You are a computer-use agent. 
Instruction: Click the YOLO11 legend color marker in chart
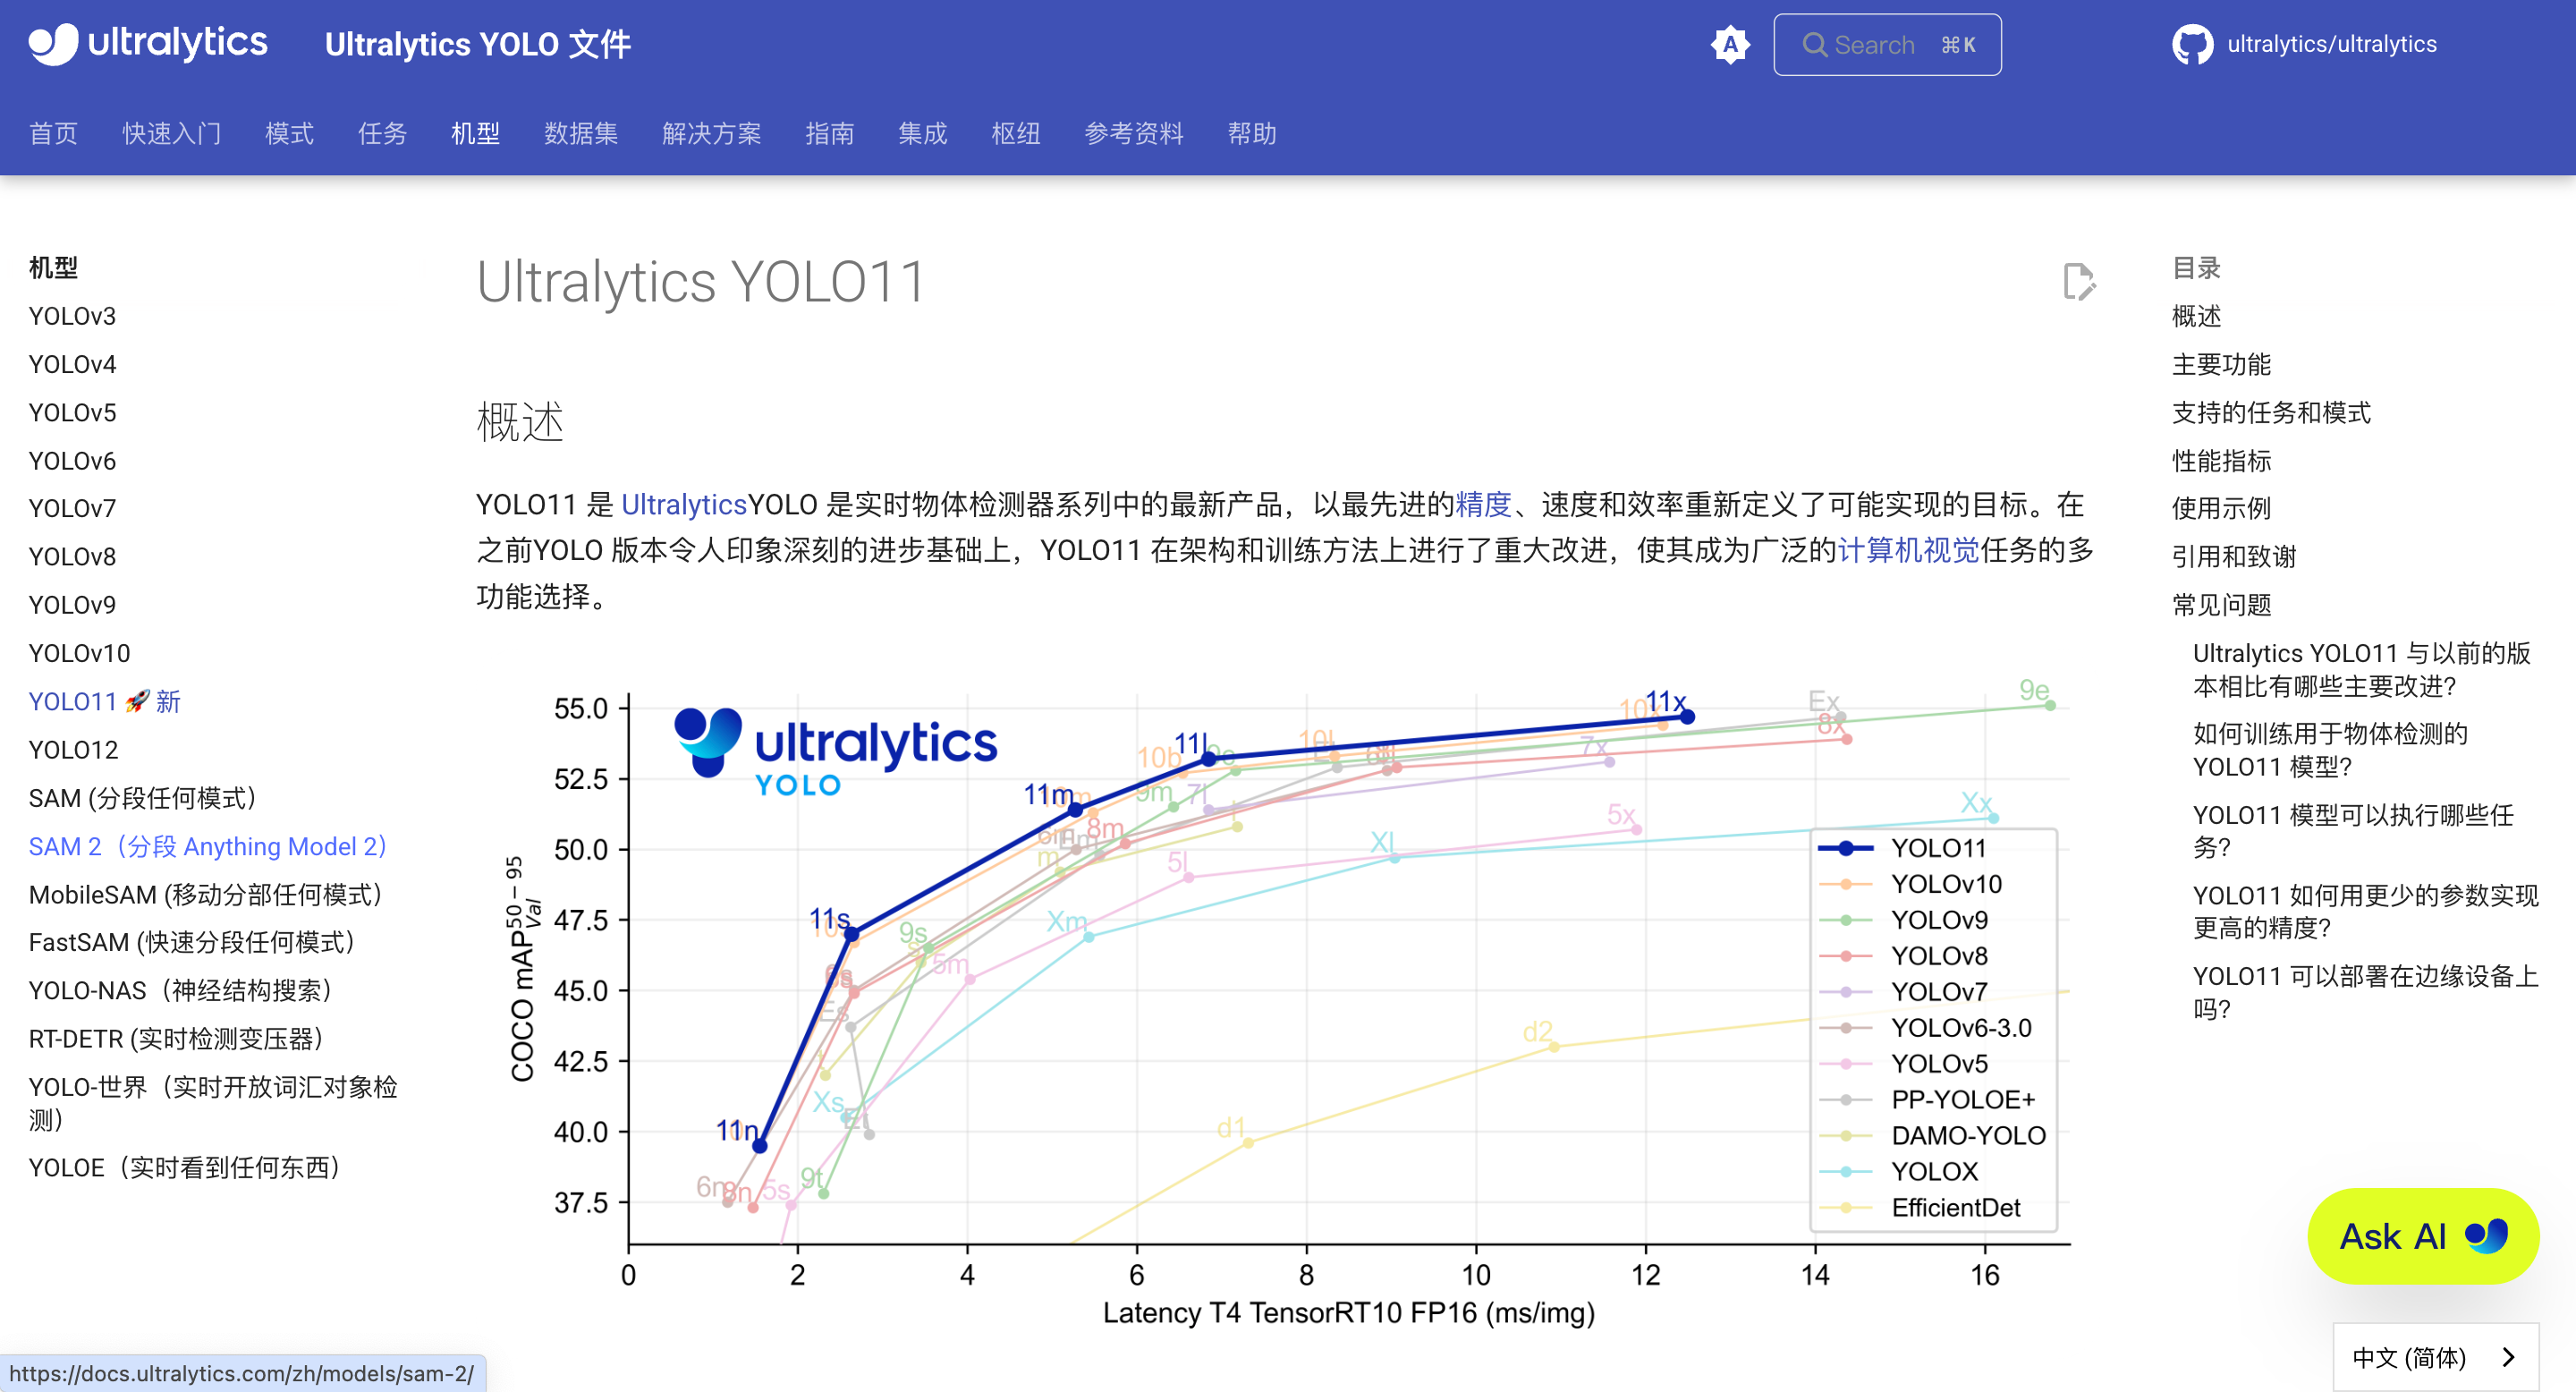[x=1845, y=848]
